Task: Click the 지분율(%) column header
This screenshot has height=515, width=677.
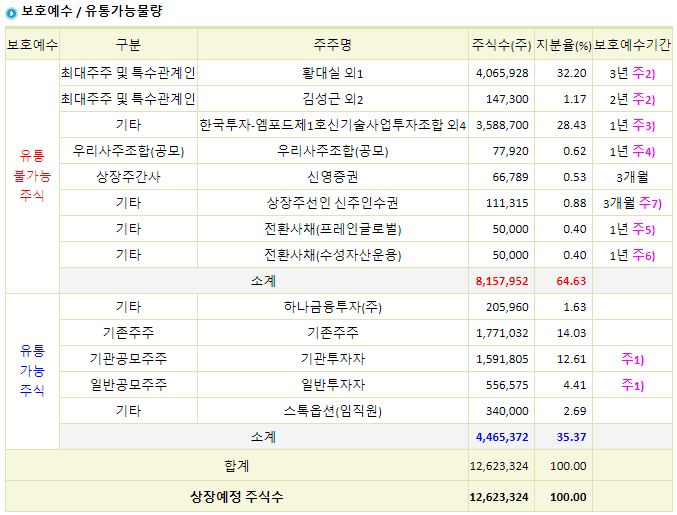Action: pos(563,44)
